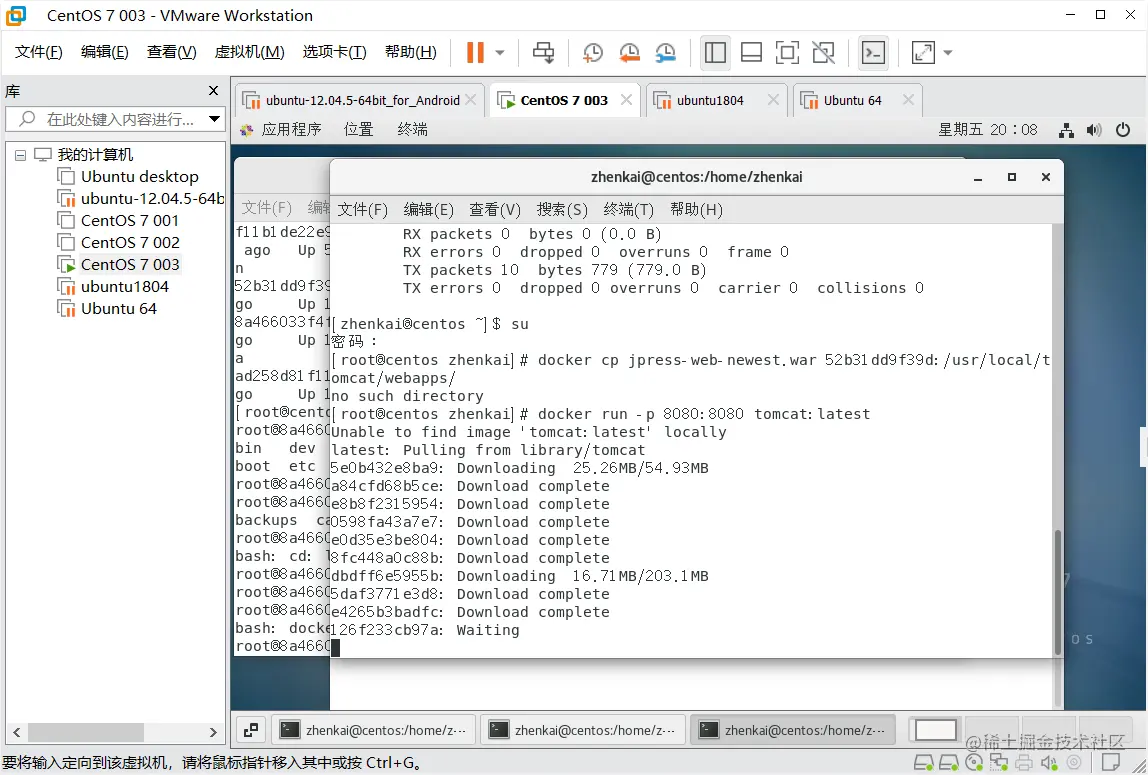The width and height of the screenshot is (1148, 775).
Task: Enter full screen mode
Action: 787,52
